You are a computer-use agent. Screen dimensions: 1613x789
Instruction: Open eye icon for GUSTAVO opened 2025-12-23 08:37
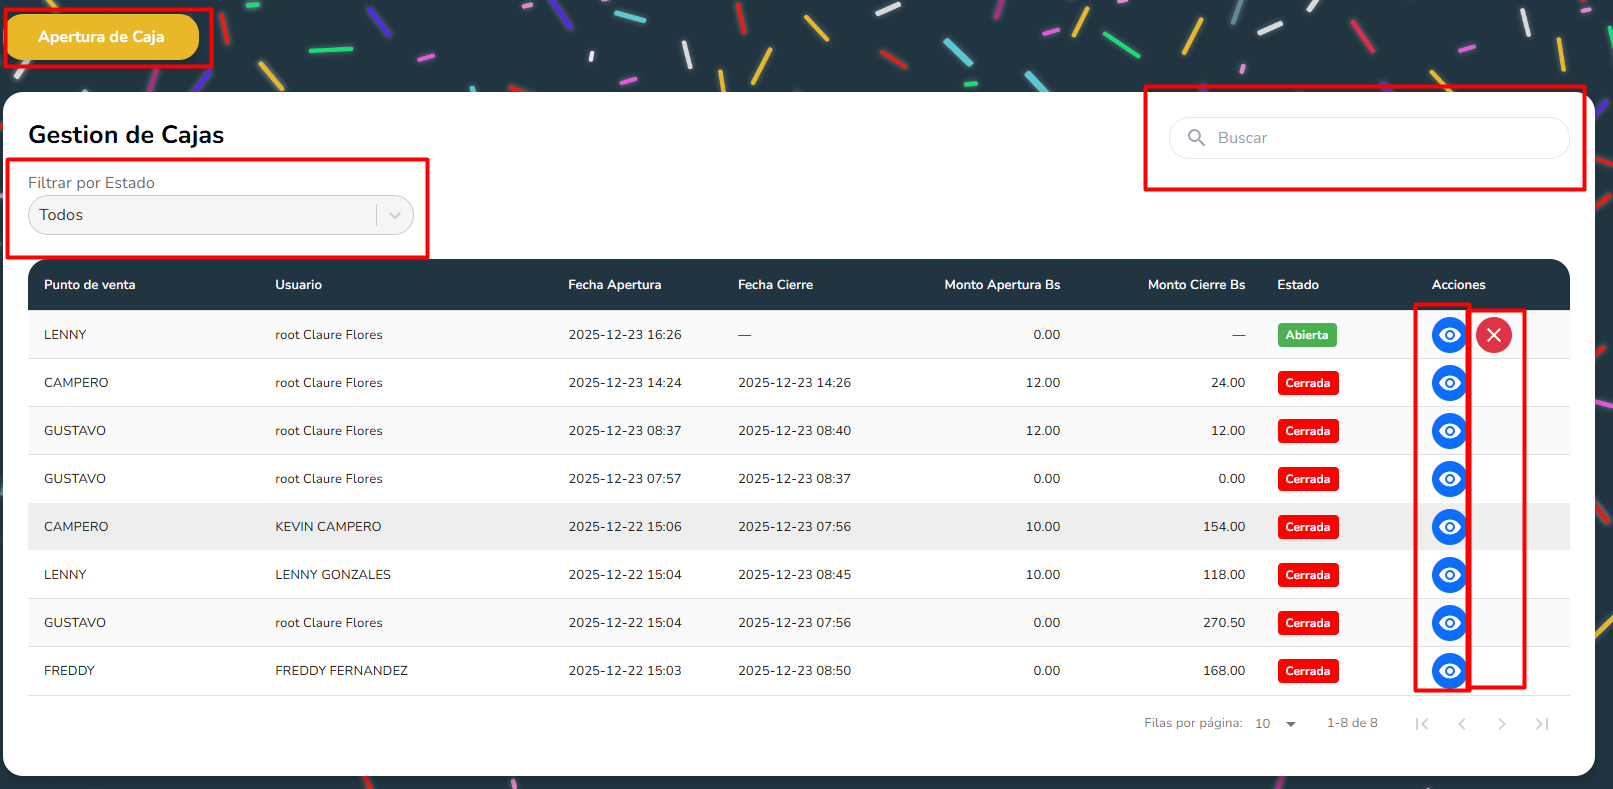(x=1449, y=431)
